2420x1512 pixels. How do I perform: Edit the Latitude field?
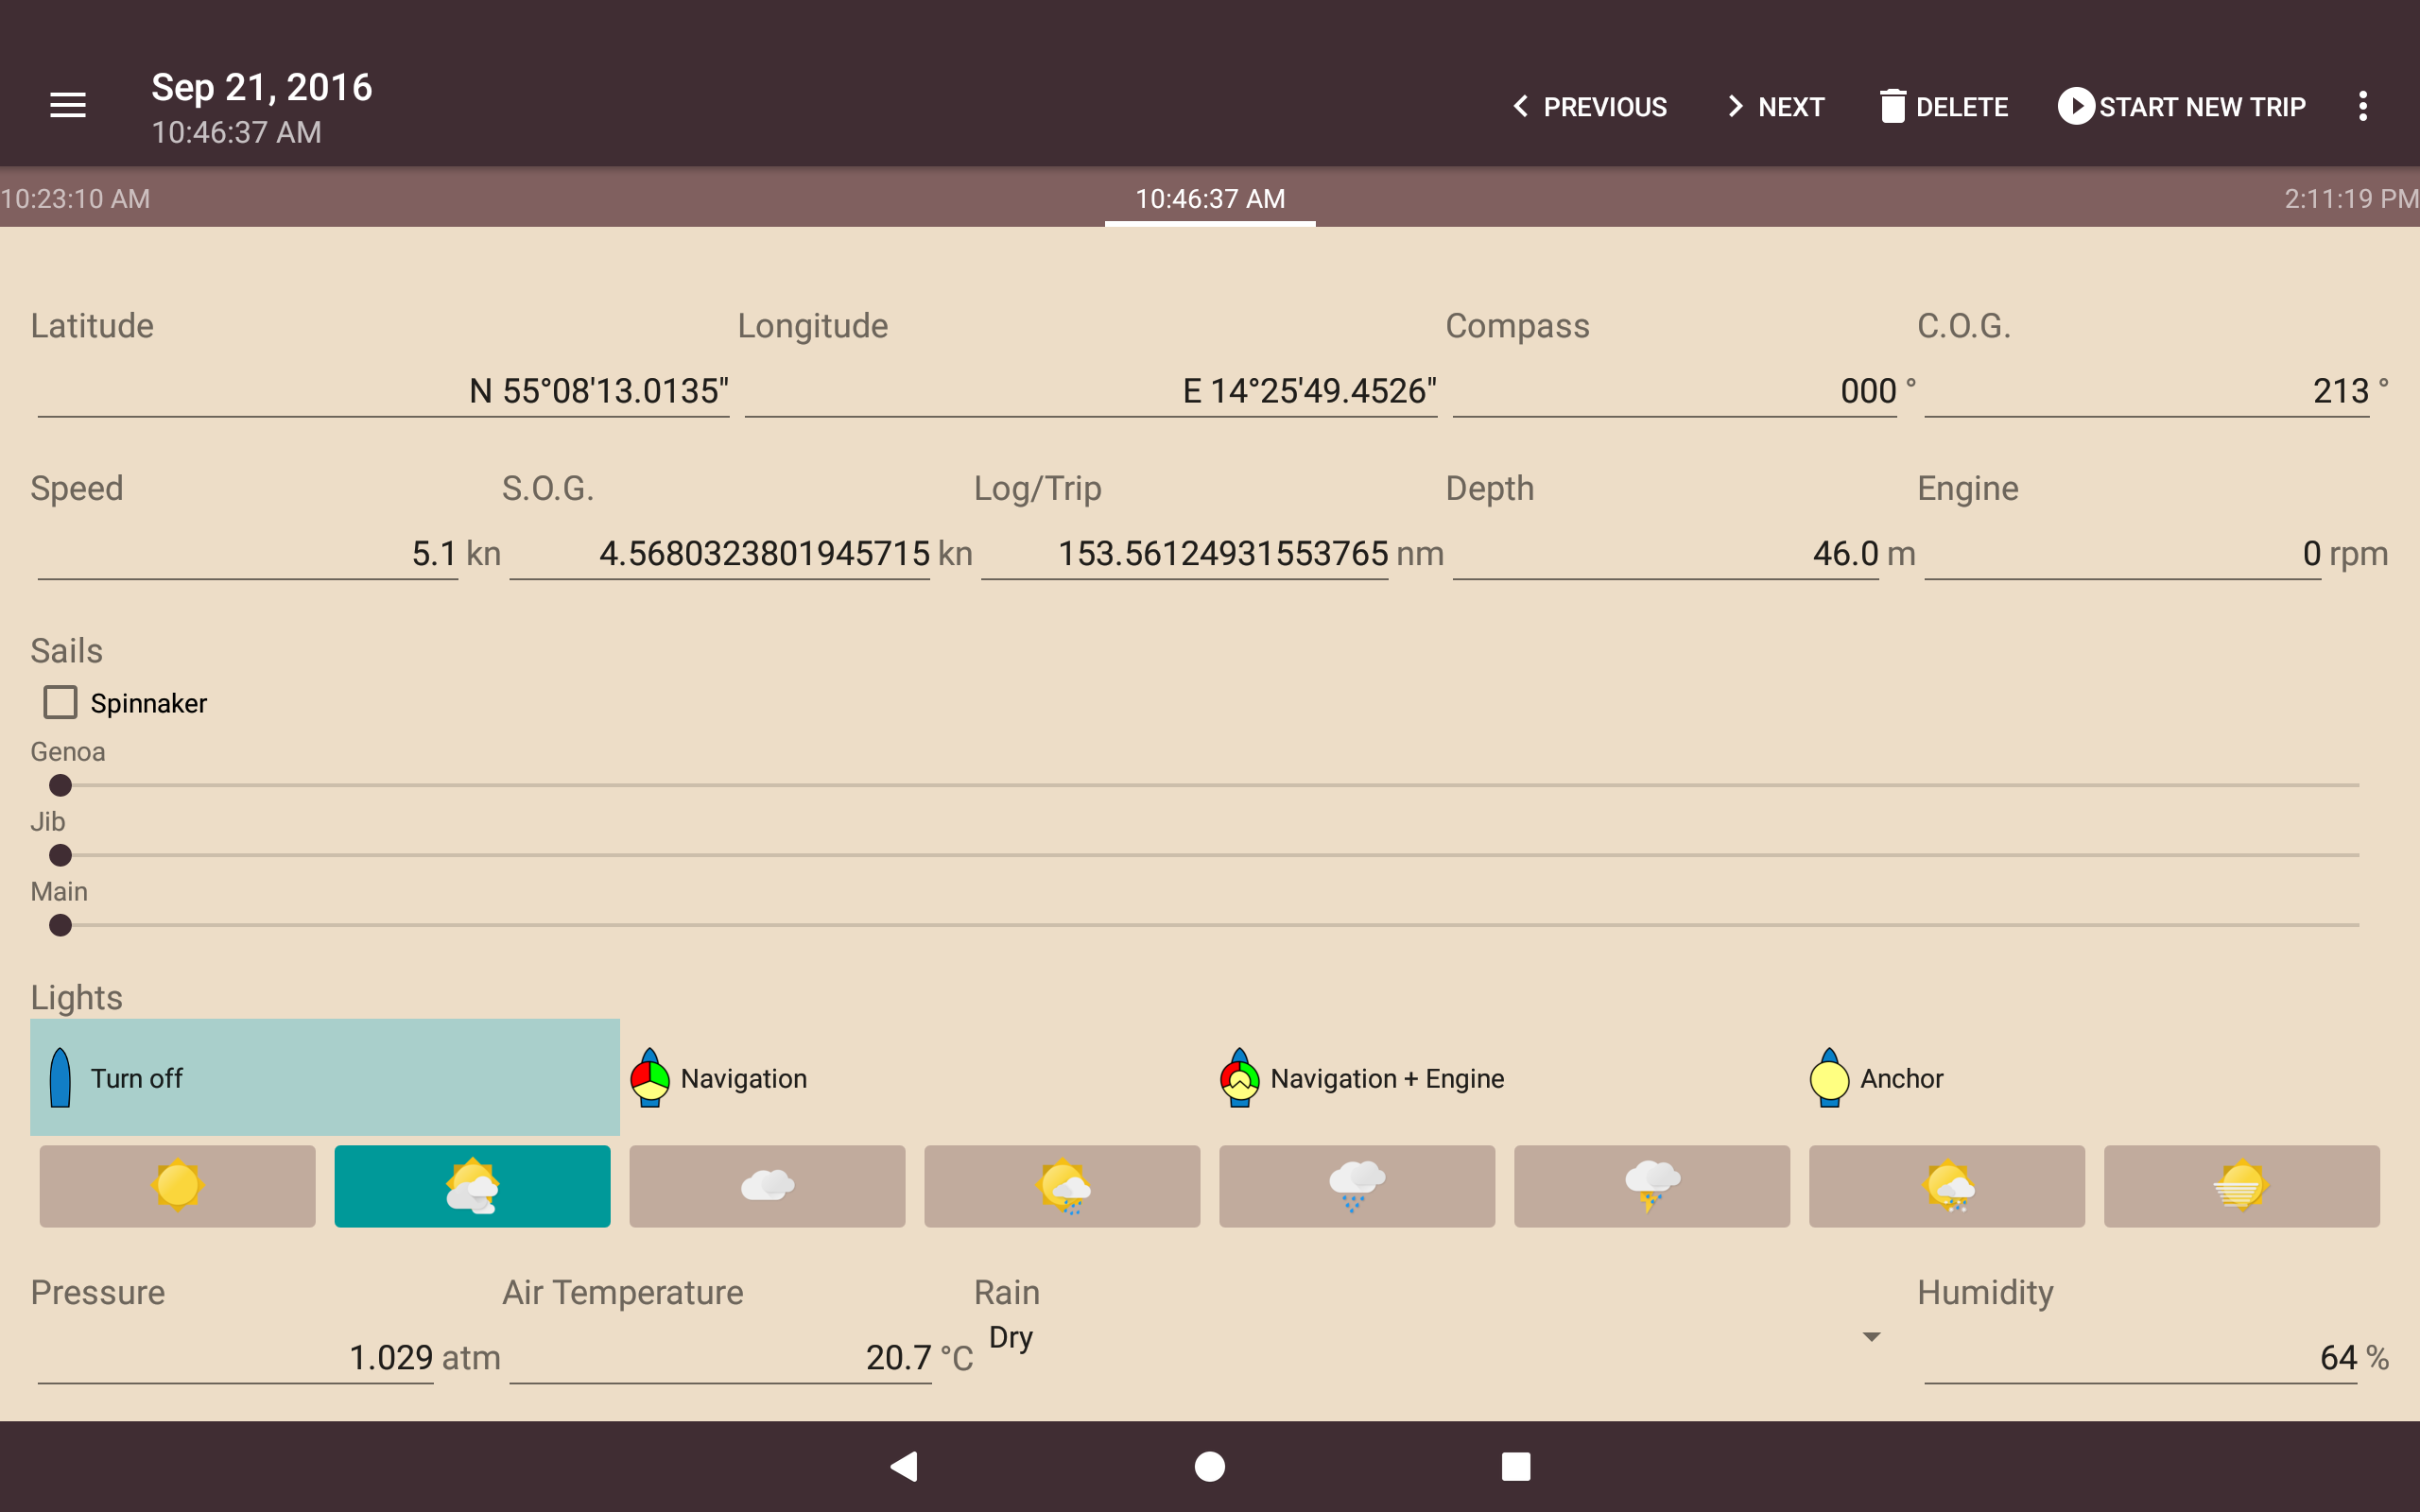point(383,391)
